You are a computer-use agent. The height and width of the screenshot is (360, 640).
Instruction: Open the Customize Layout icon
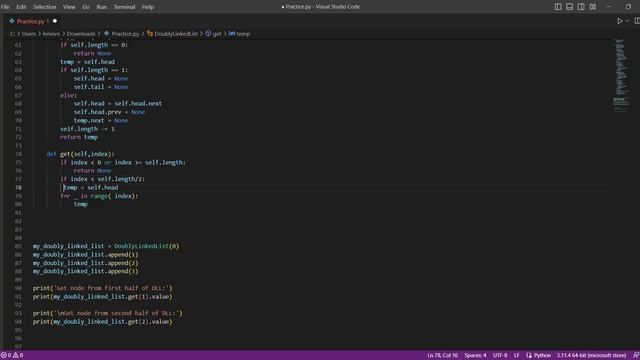click(x=592, y=7)
